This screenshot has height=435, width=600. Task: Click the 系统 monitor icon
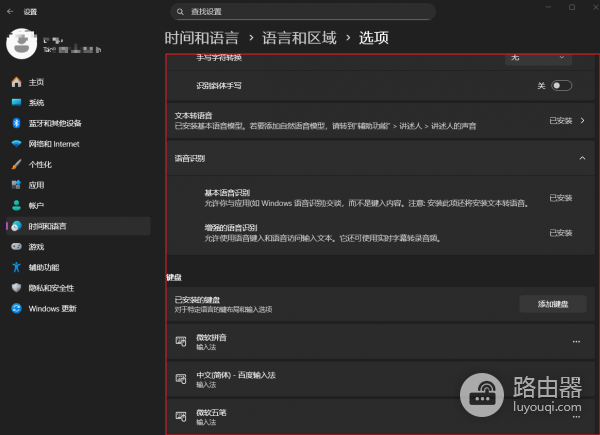16,103
